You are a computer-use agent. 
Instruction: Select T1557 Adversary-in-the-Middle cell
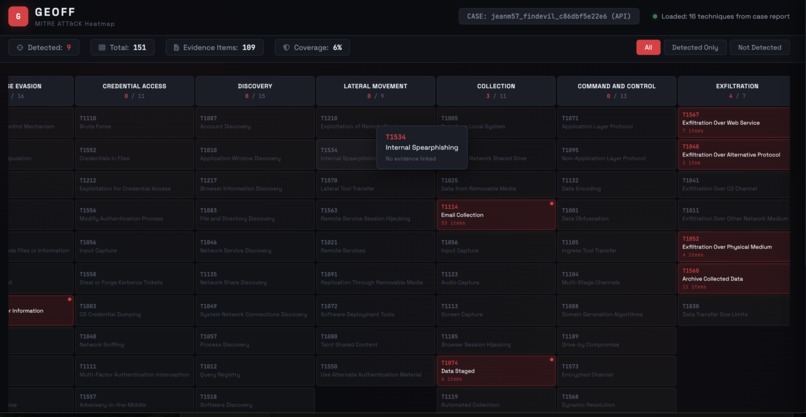coord(134,401)
